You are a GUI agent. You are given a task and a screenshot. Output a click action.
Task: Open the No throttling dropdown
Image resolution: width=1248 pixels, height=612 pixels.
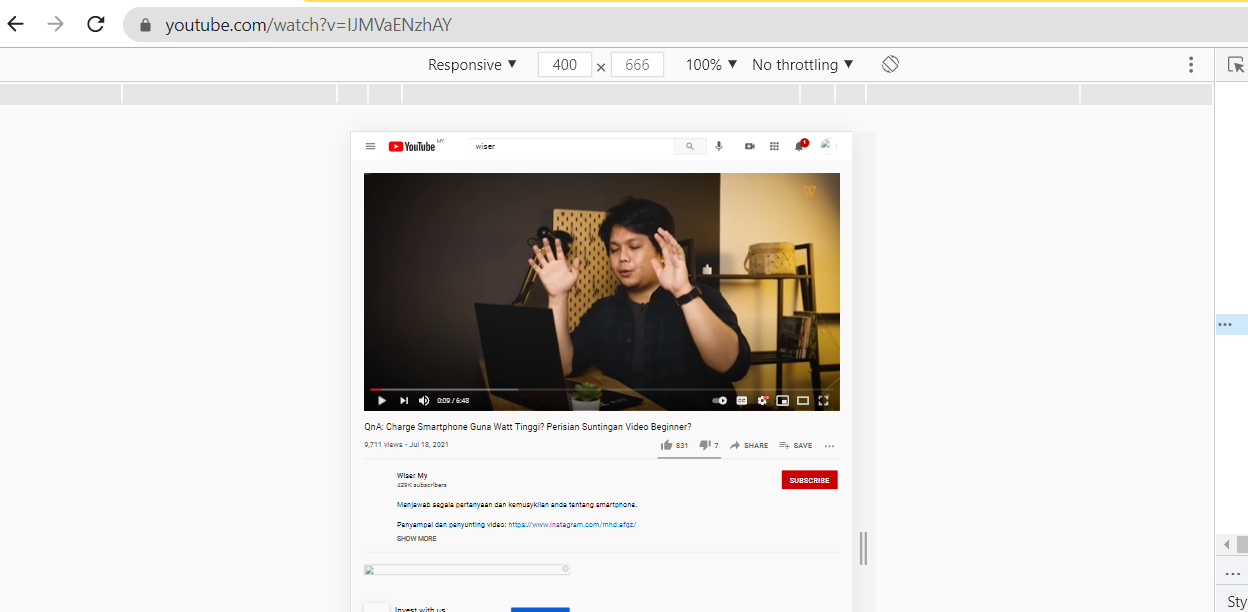tap(803, 64)
